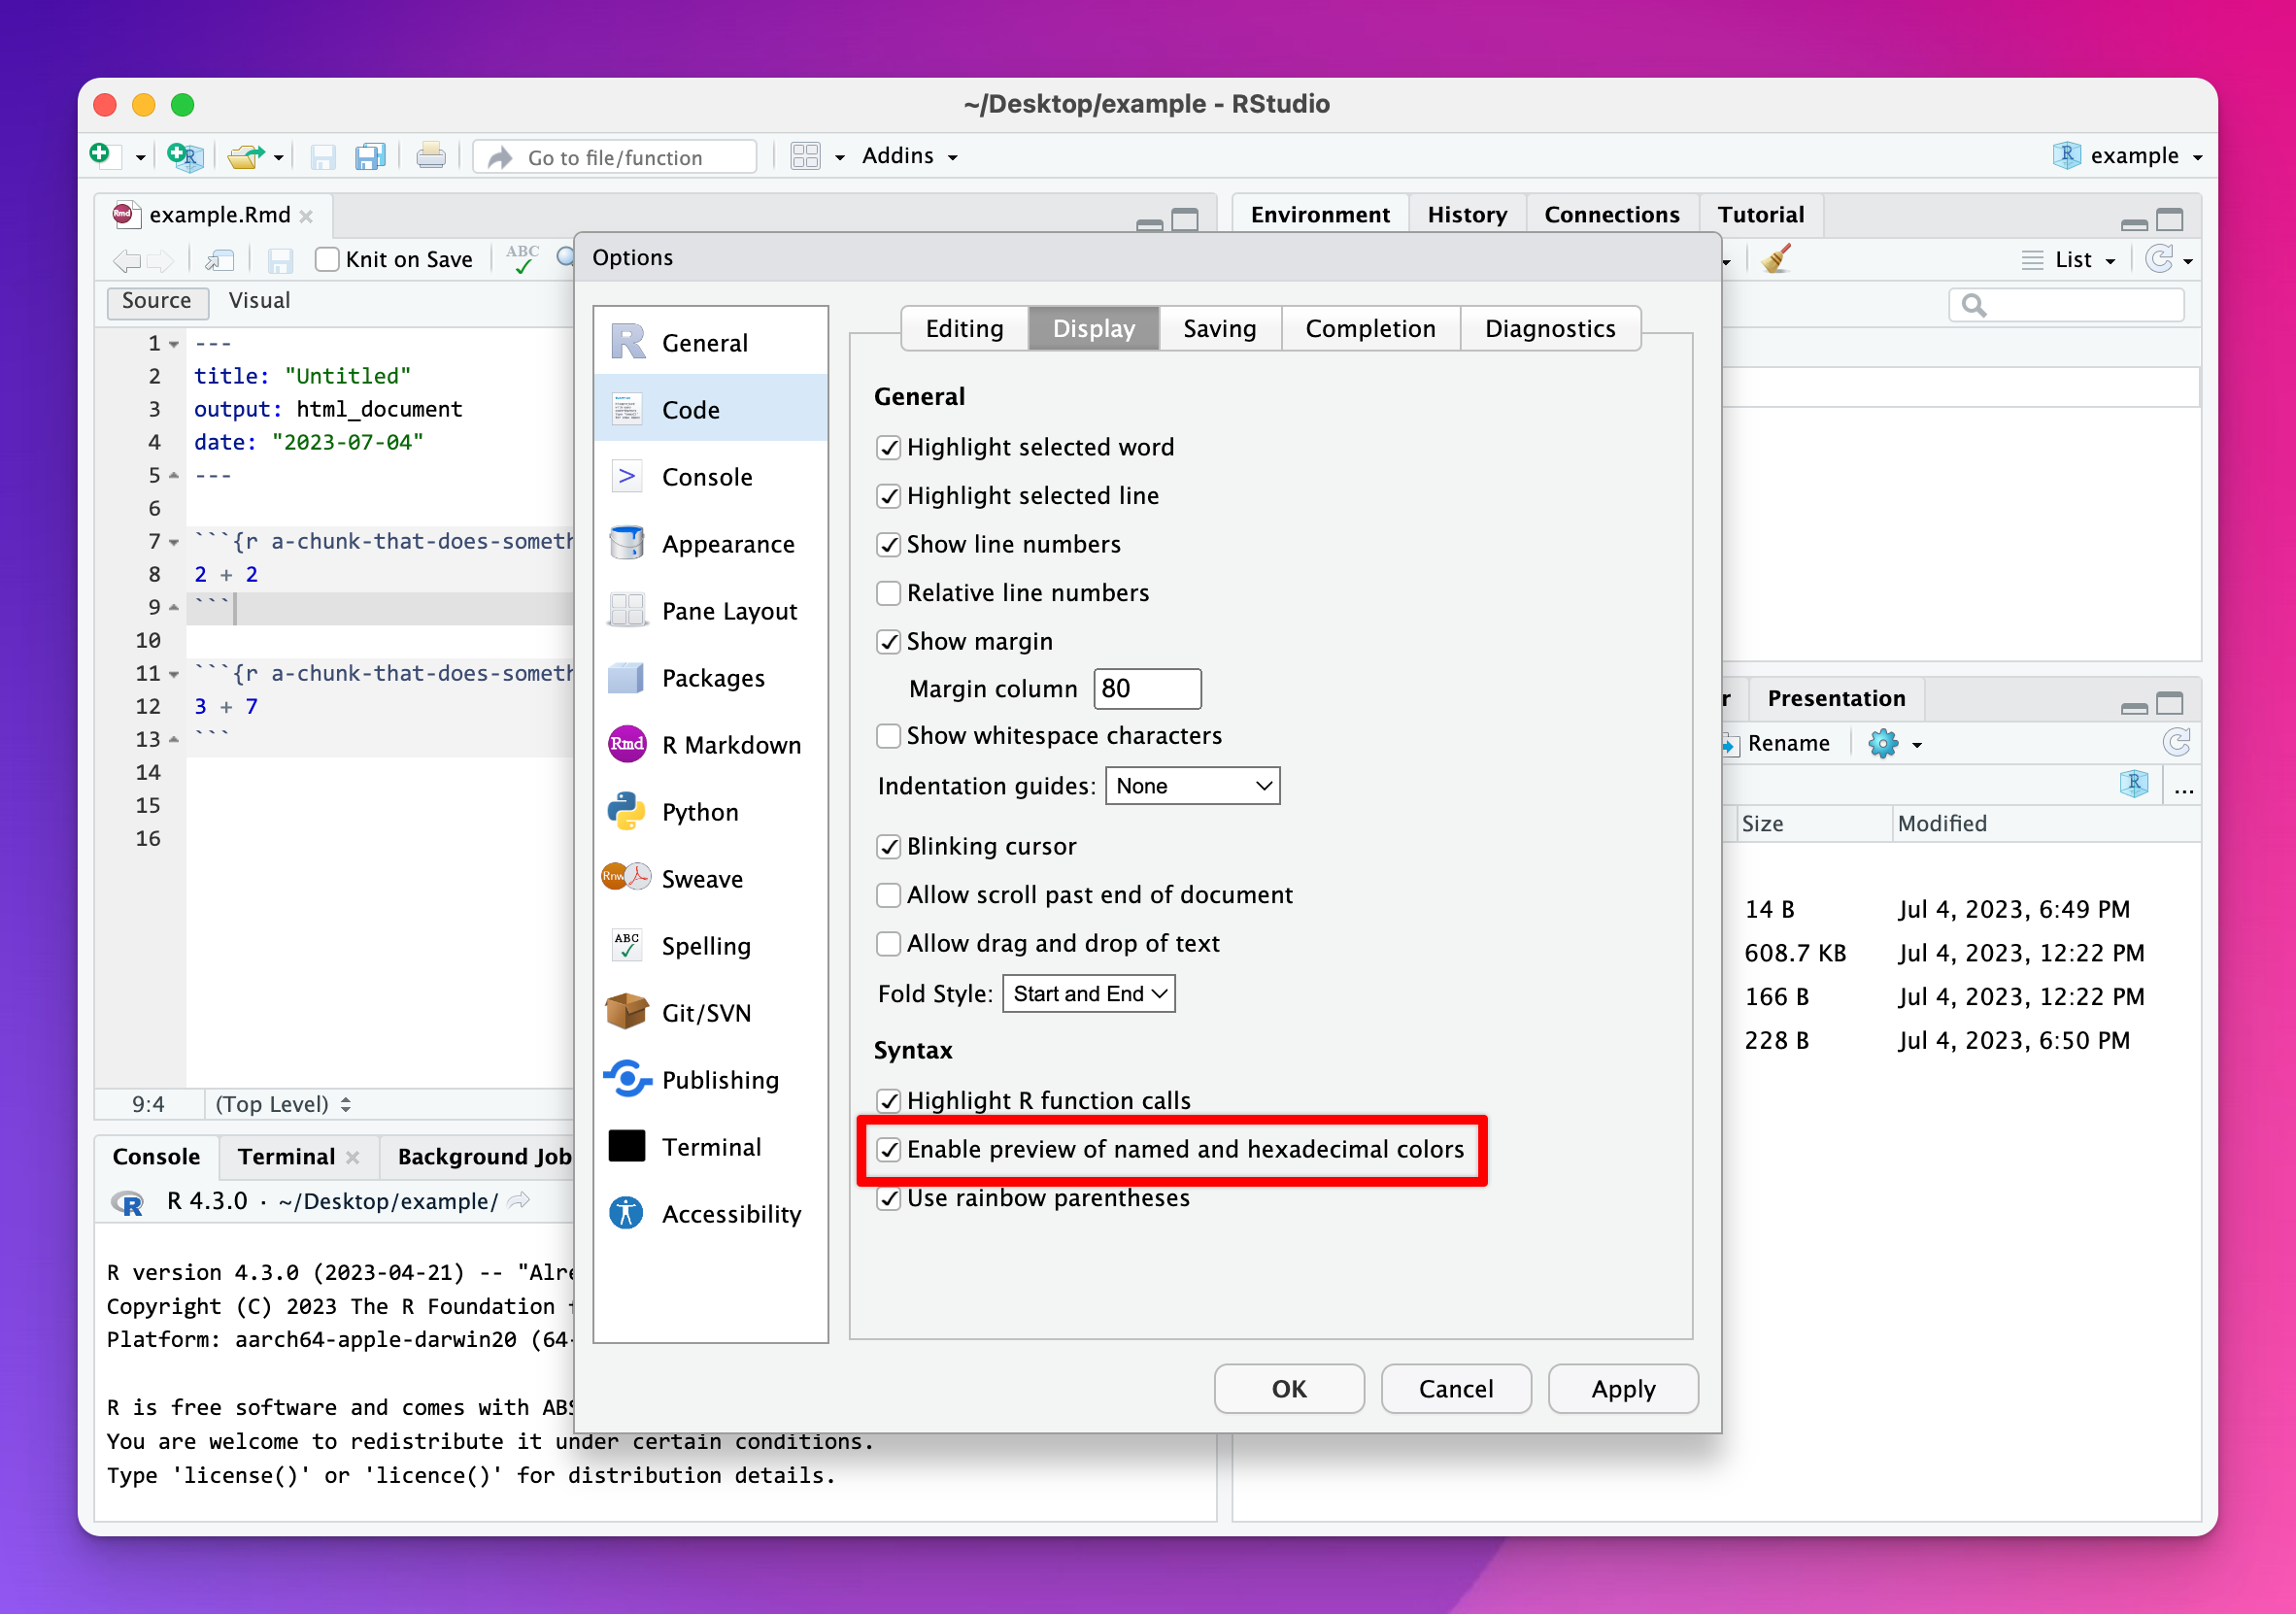Click show in new window icon in editor

pyautogui.click(x=219, y=261)
